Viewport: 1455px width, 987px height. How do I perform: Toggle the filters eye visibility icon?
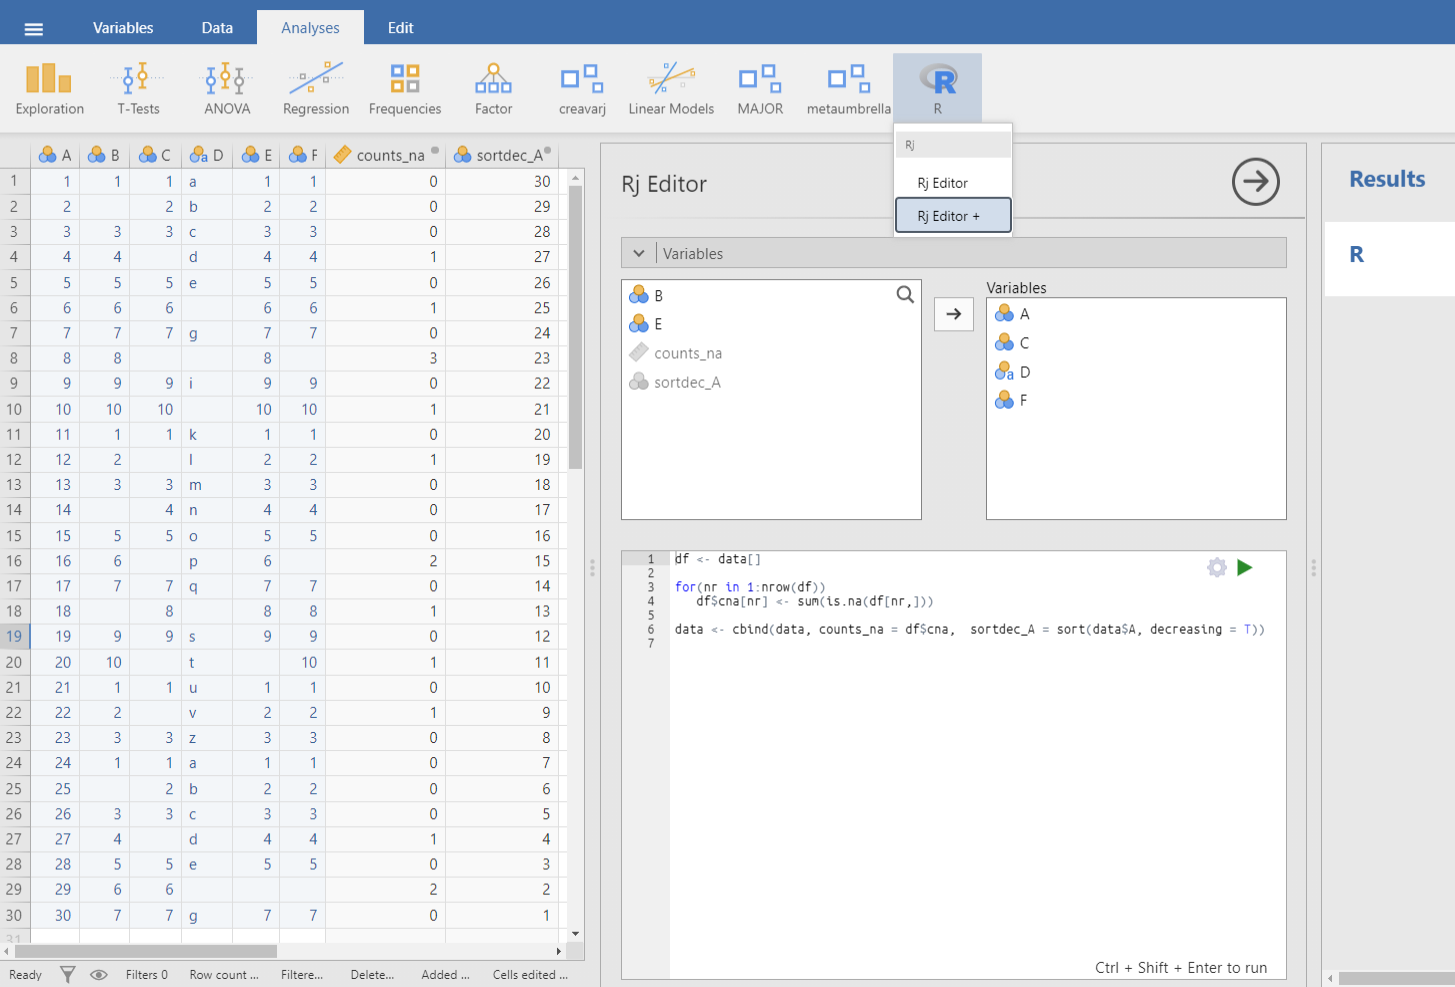99,975
